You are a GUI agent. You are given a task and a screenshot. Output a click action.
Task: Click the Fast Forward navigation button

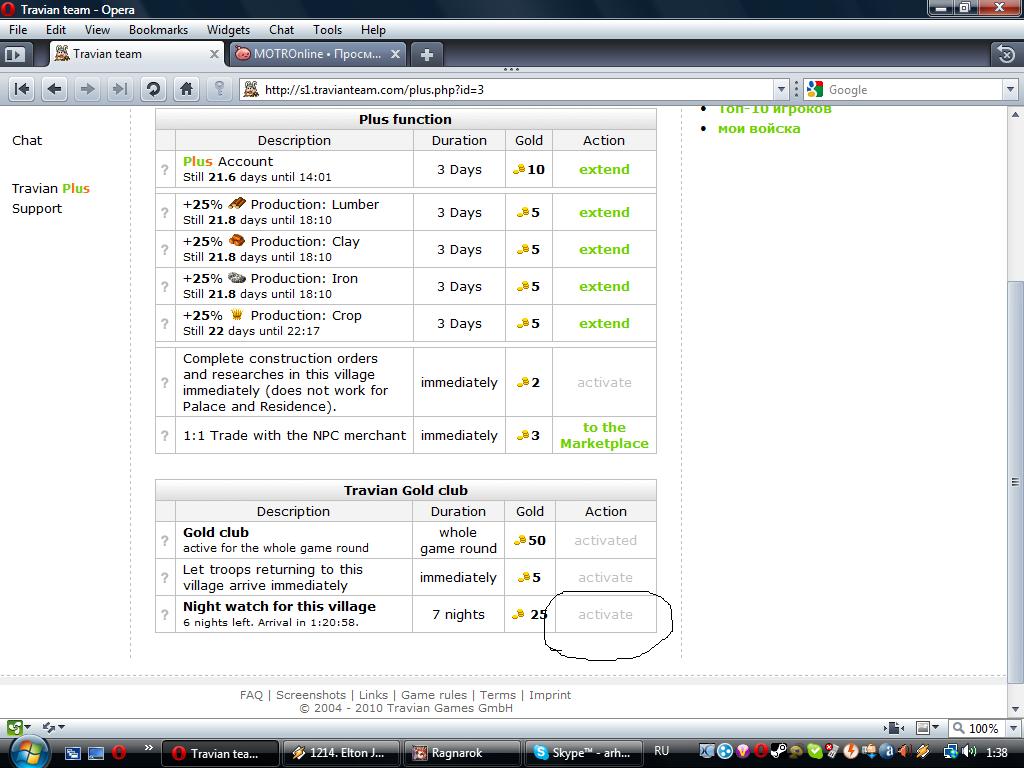point(120,89)
